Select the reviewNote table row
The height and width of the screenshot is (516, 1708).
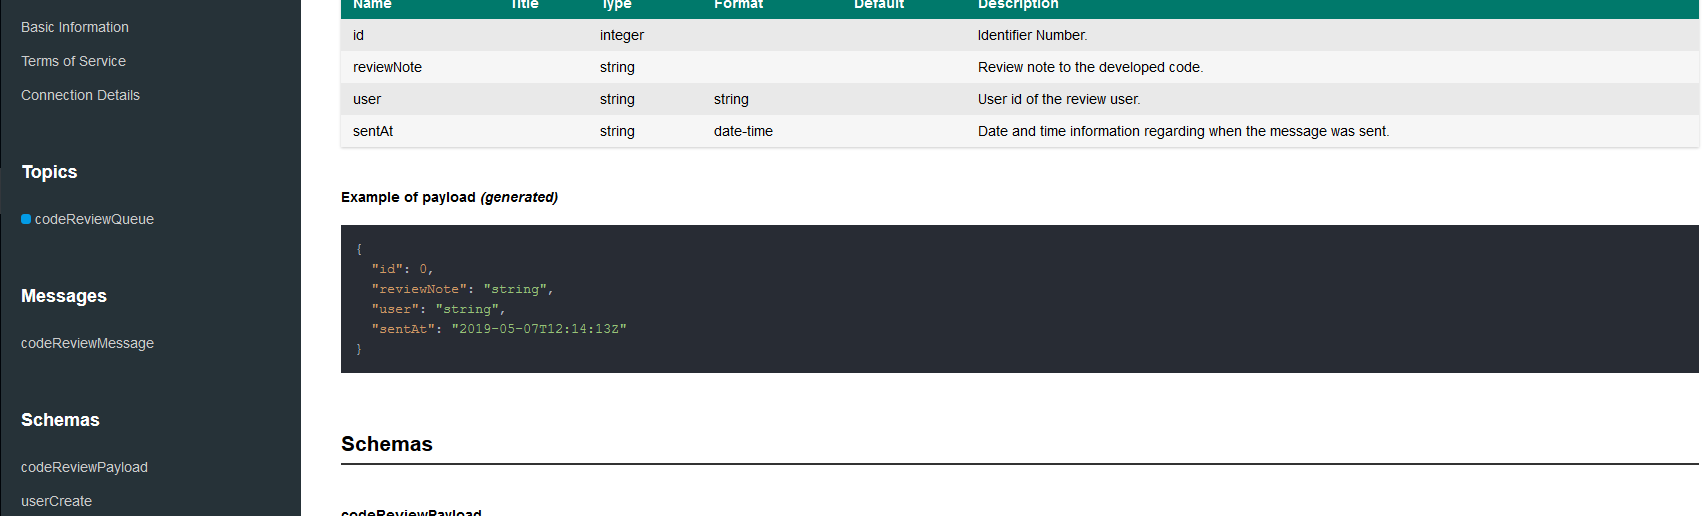pos(387,67)
